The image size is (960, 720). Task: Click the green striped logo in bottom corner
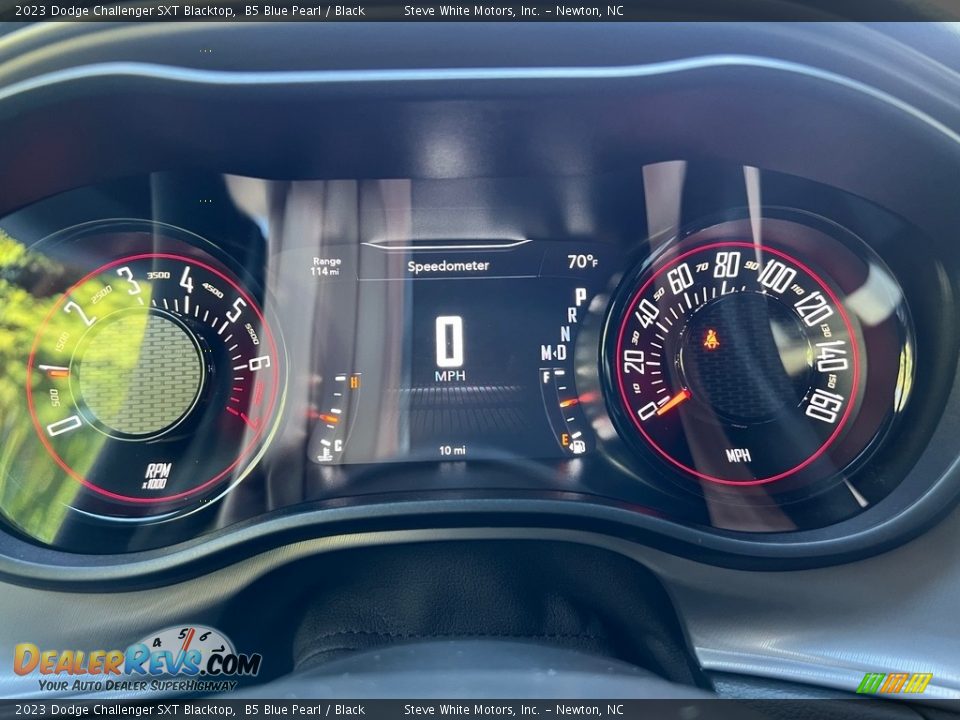click(x=894, y=683)
